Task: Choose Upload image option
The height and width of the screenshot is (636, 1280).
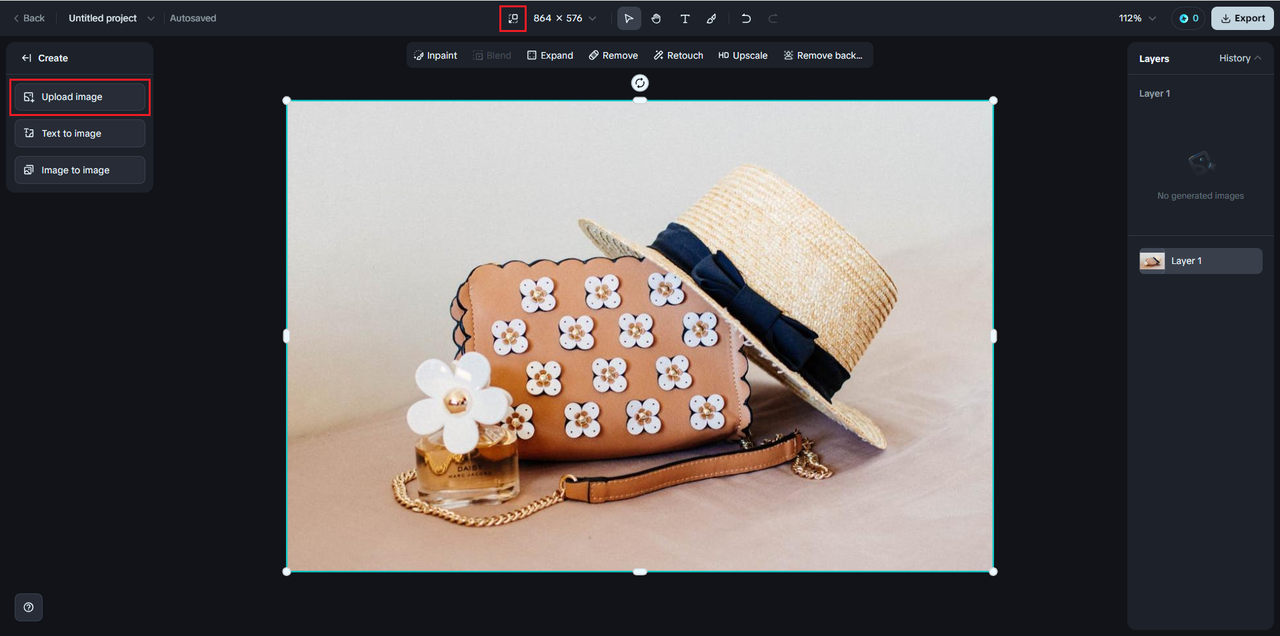Action: click(80, 97)
